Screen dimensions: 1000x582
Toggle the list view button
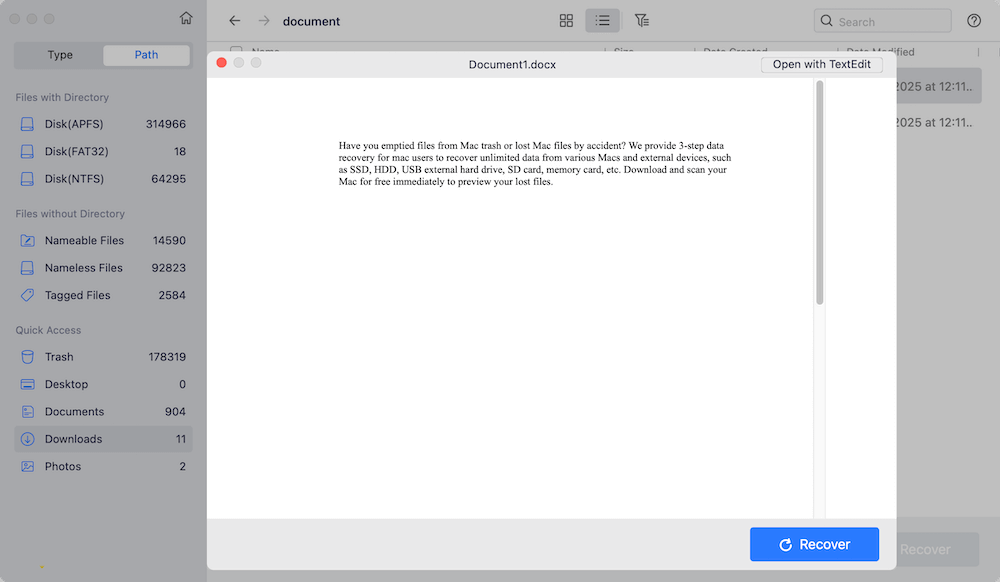point(602,20)
